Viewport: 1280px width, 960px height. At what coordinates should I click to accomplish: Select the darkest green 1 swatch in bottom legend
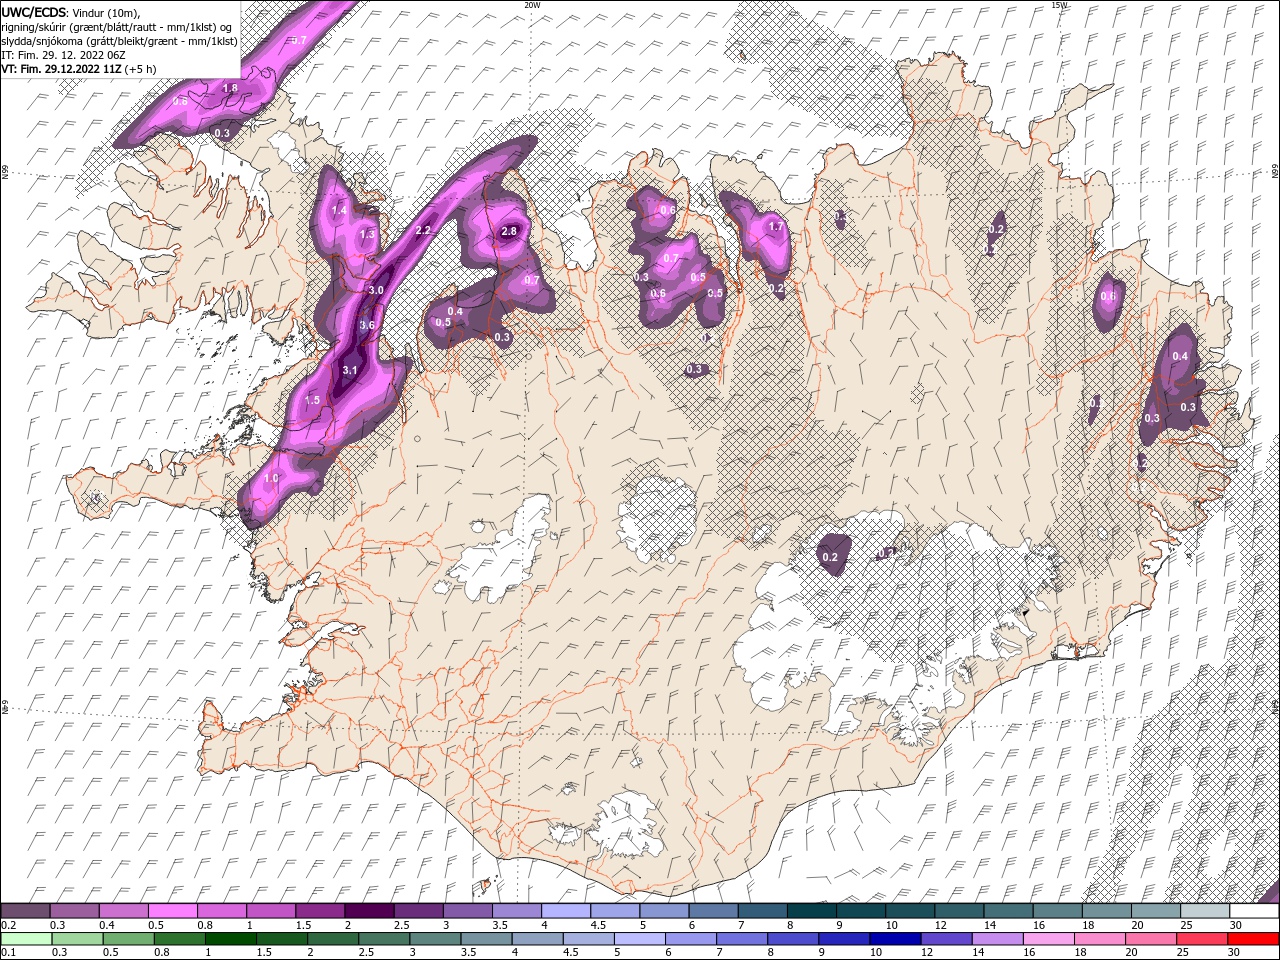coord(231,939)
